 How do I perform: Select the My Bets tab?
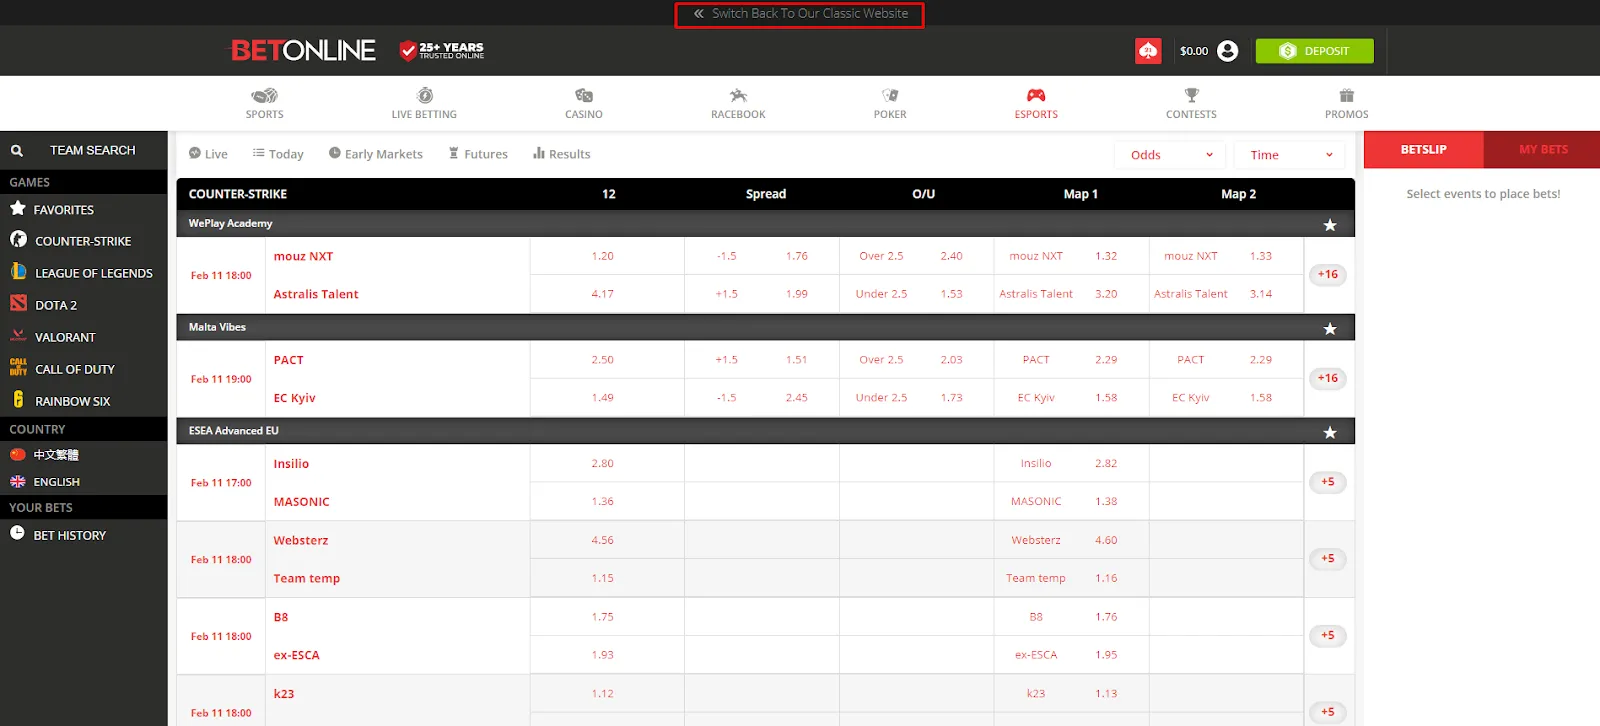click(1543, 150)
